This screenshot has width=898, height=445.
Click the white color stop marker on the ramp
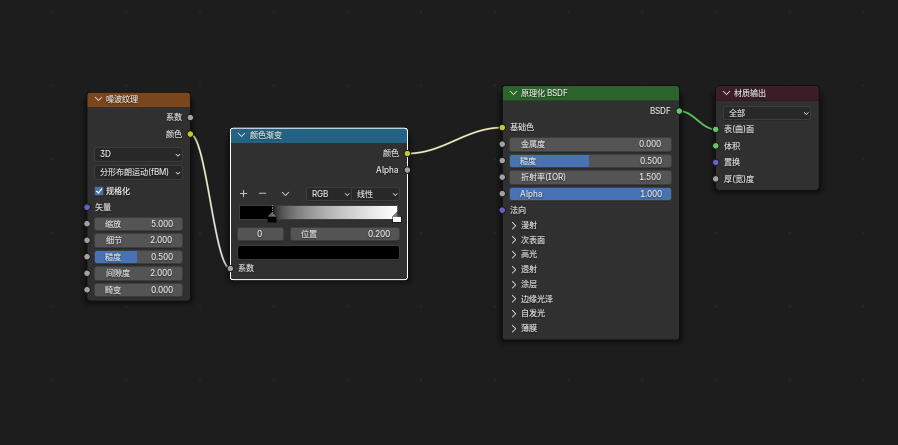click(x=396, y=217)
